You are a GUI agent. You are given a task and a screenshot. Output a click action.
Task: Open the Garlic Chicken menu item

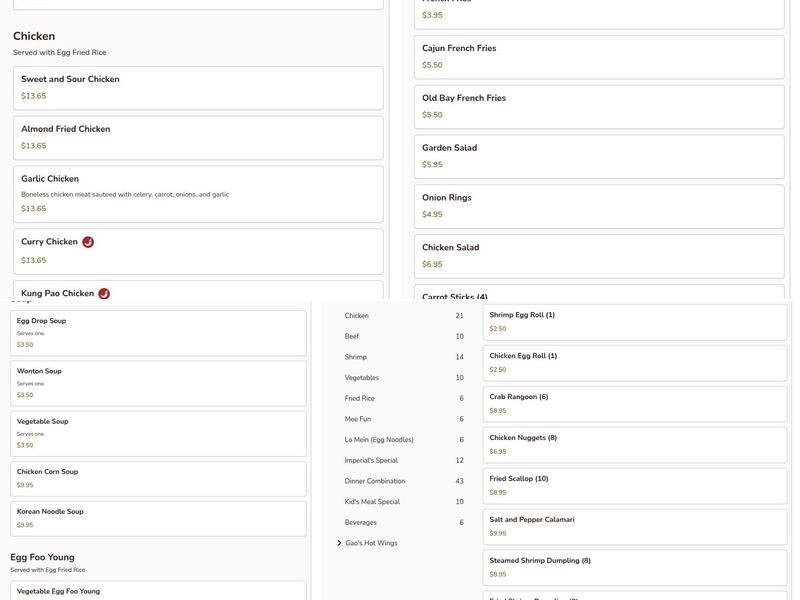click(x=198, y=194)
